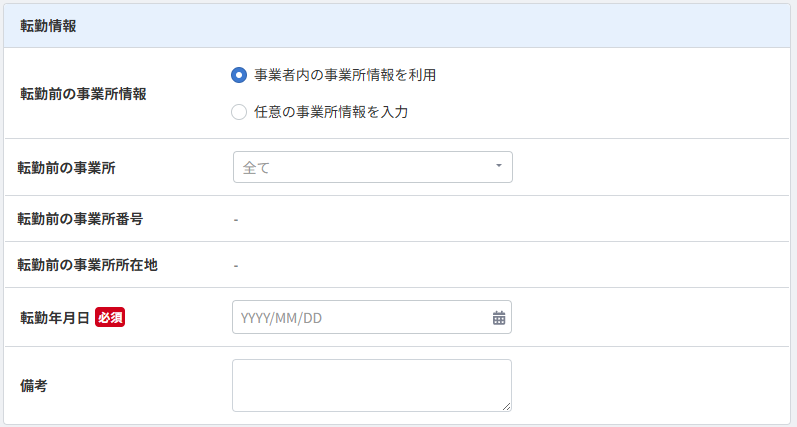Click the dash value beside 転勤前の事業所番号
This screenshot has height=427, width=797.
(x=236, y=219)
